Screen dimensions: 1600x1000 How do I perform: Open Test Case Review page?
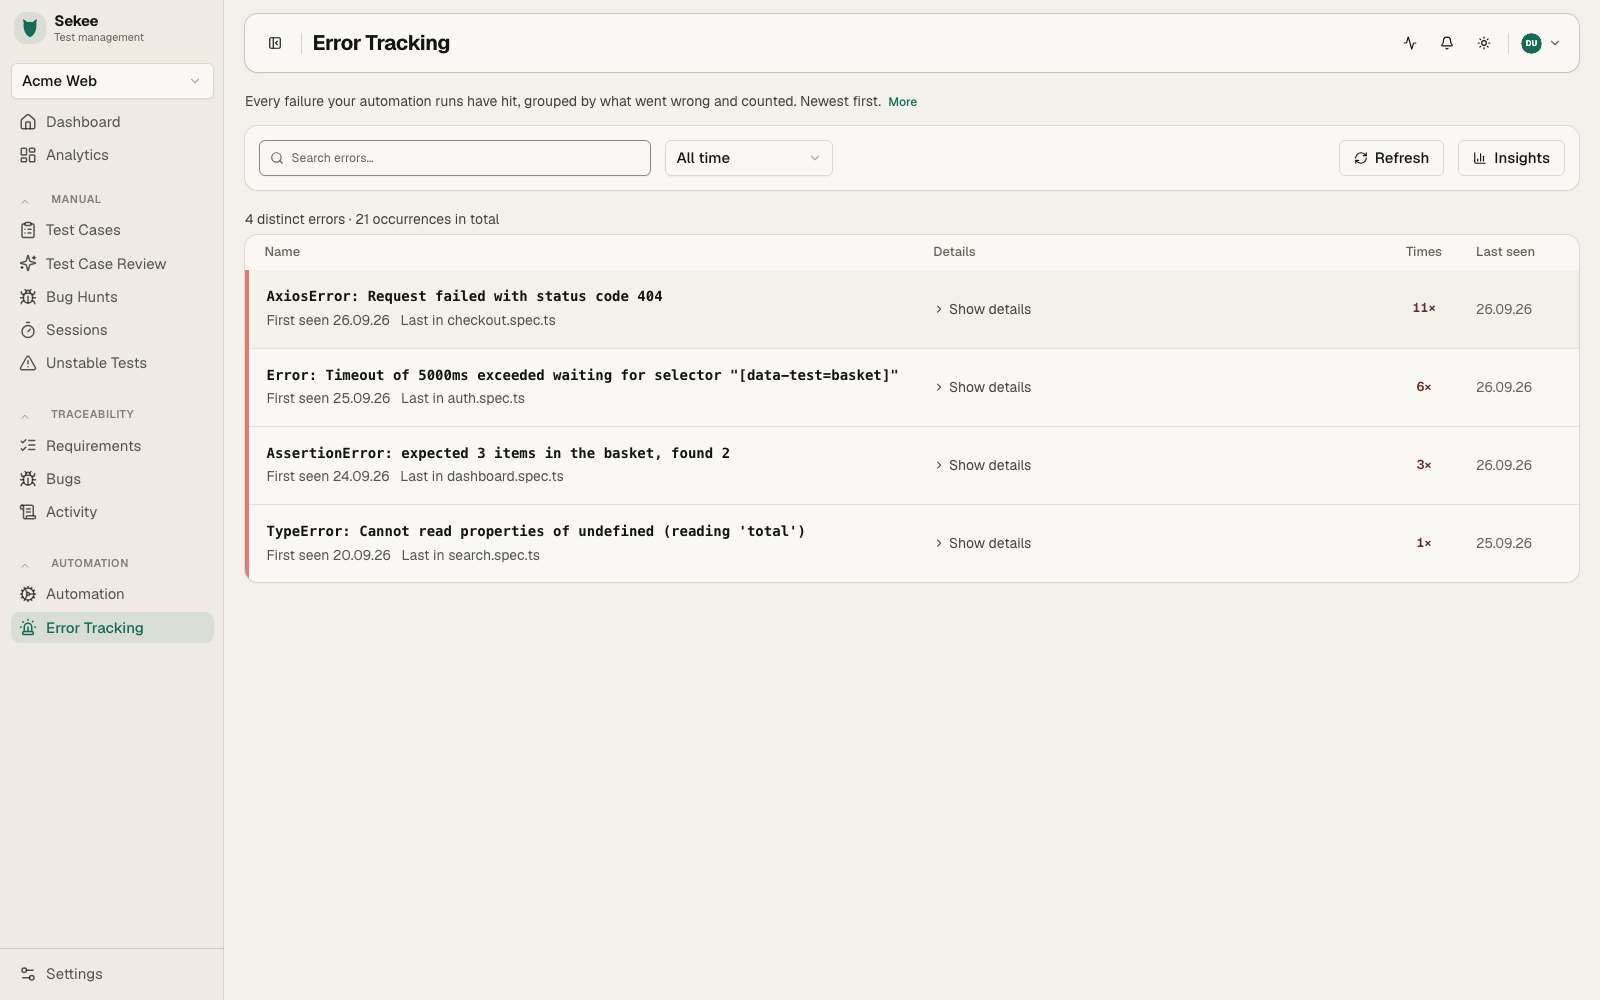(112, 264)
